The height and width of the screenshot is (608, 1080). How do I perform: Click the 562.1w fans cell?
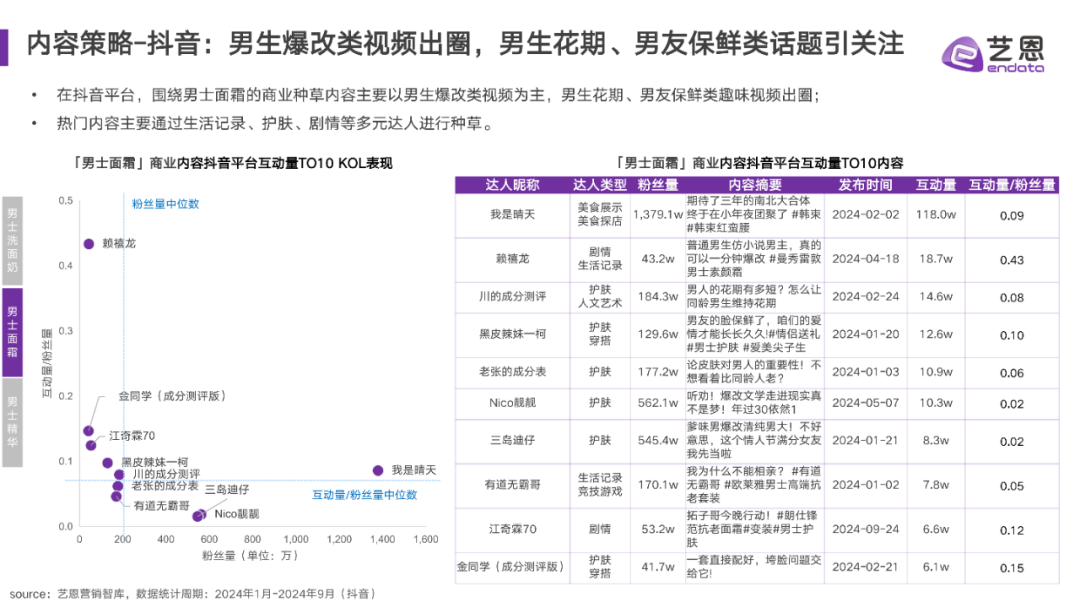coord(658,403)
